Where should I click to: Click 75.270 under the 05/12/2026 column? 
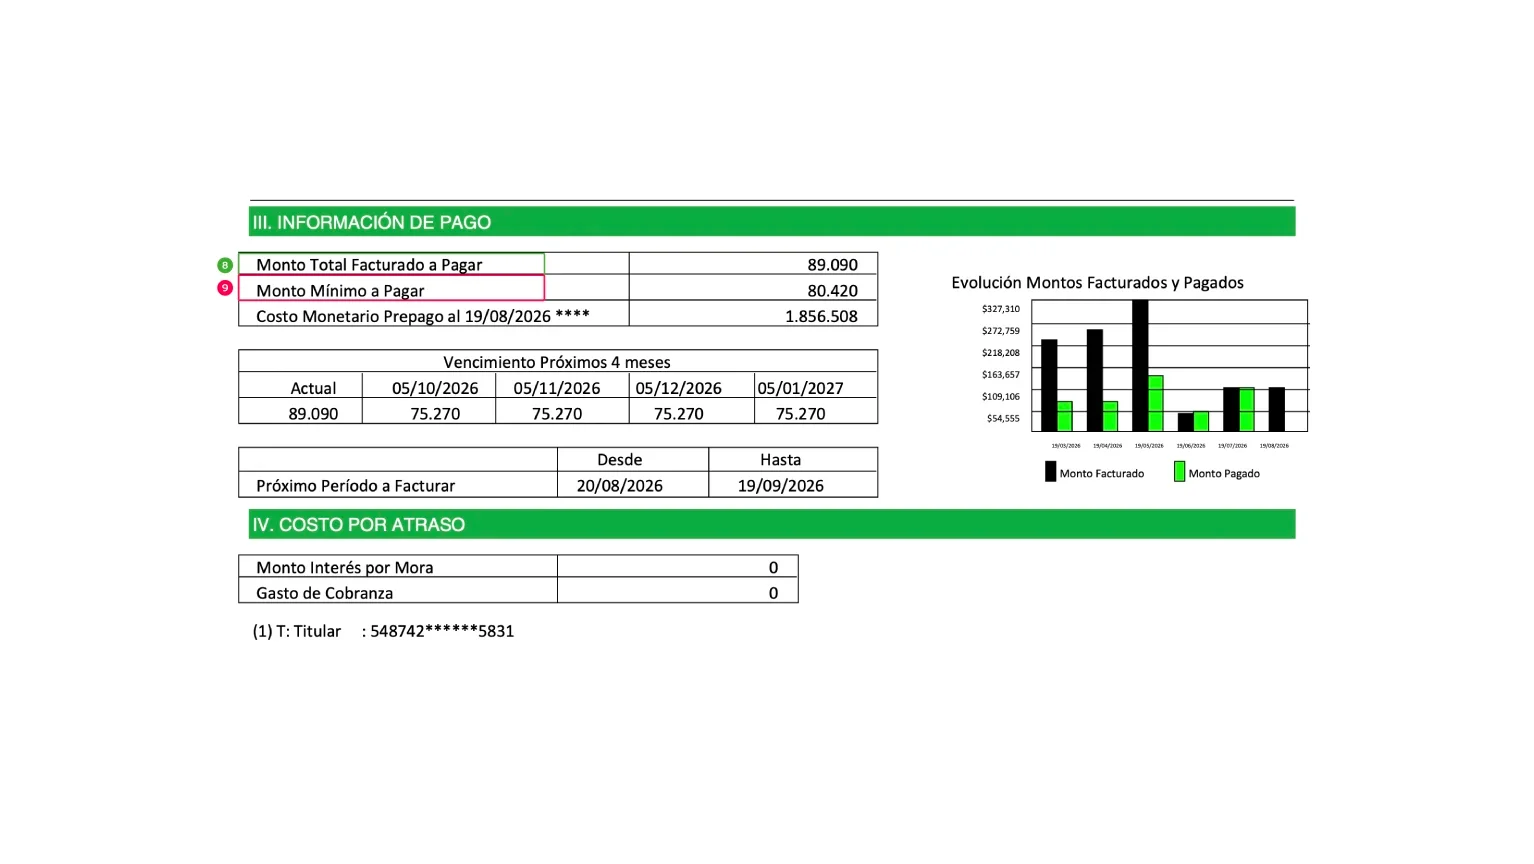click(679, 414)
